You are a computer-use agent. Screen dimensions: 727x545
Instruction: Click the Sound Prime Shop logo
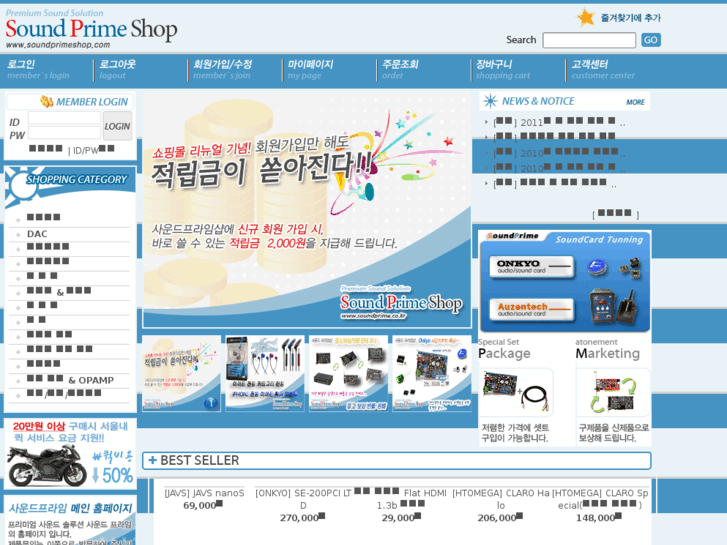91,29
